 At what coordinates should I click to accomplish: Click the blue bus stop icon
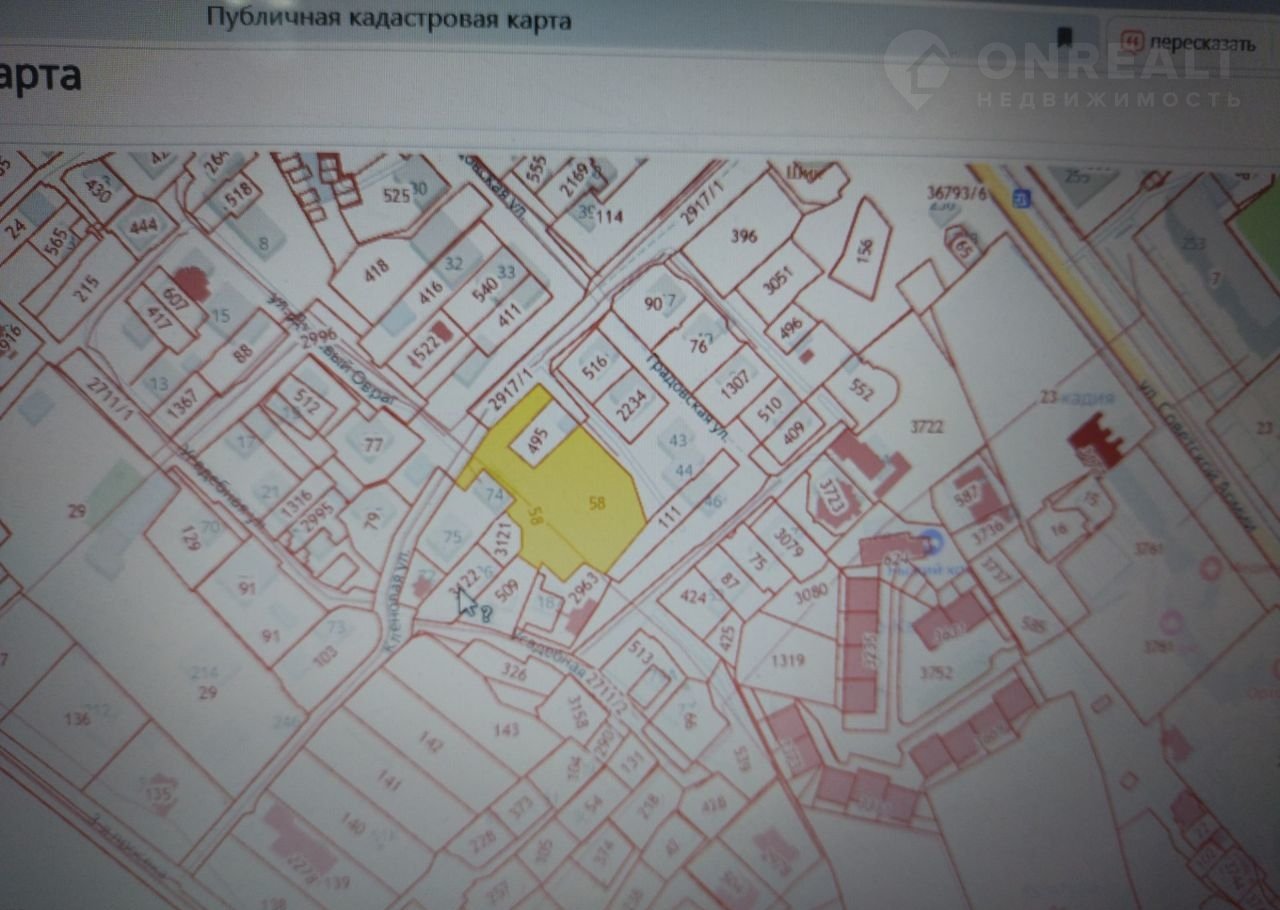pos(1019,196)
